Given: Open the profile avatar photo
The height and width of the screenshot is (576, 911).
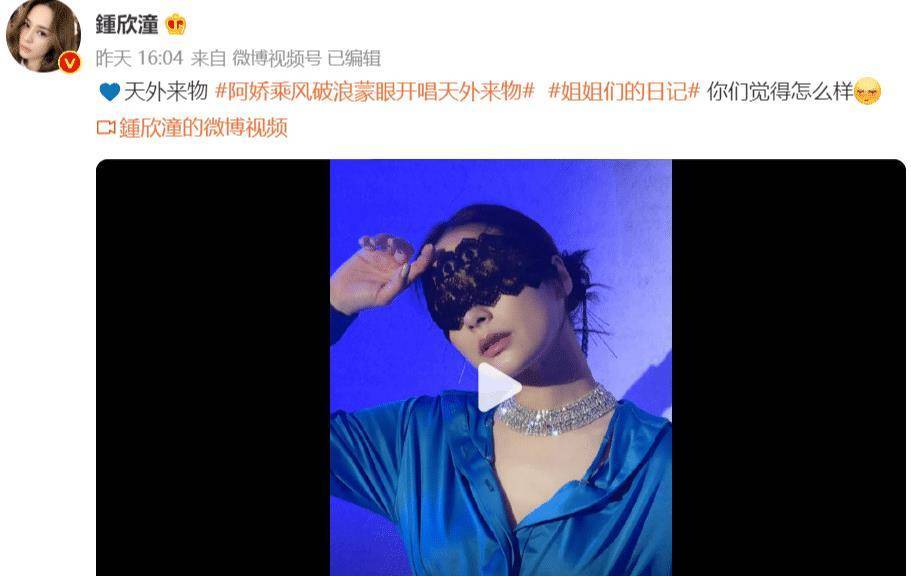Looking at the screenshot, I should tap(43, 36).
